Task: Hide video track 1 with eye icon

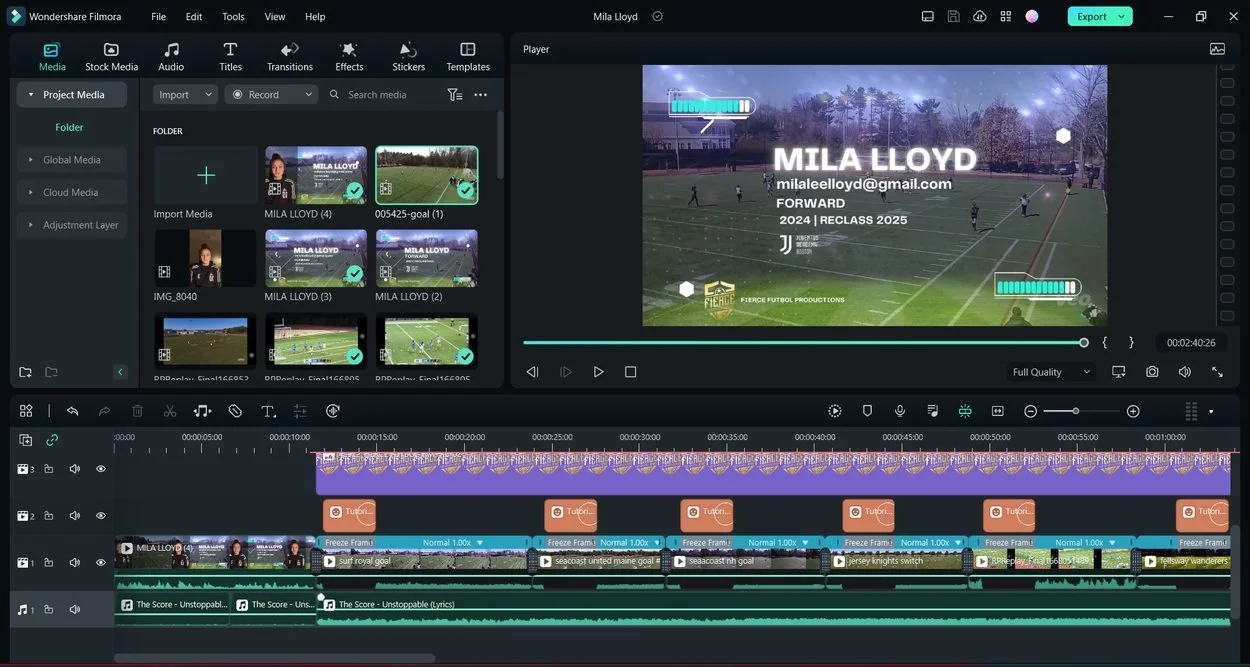Action: pyautogui.click(x=101, y=562)
